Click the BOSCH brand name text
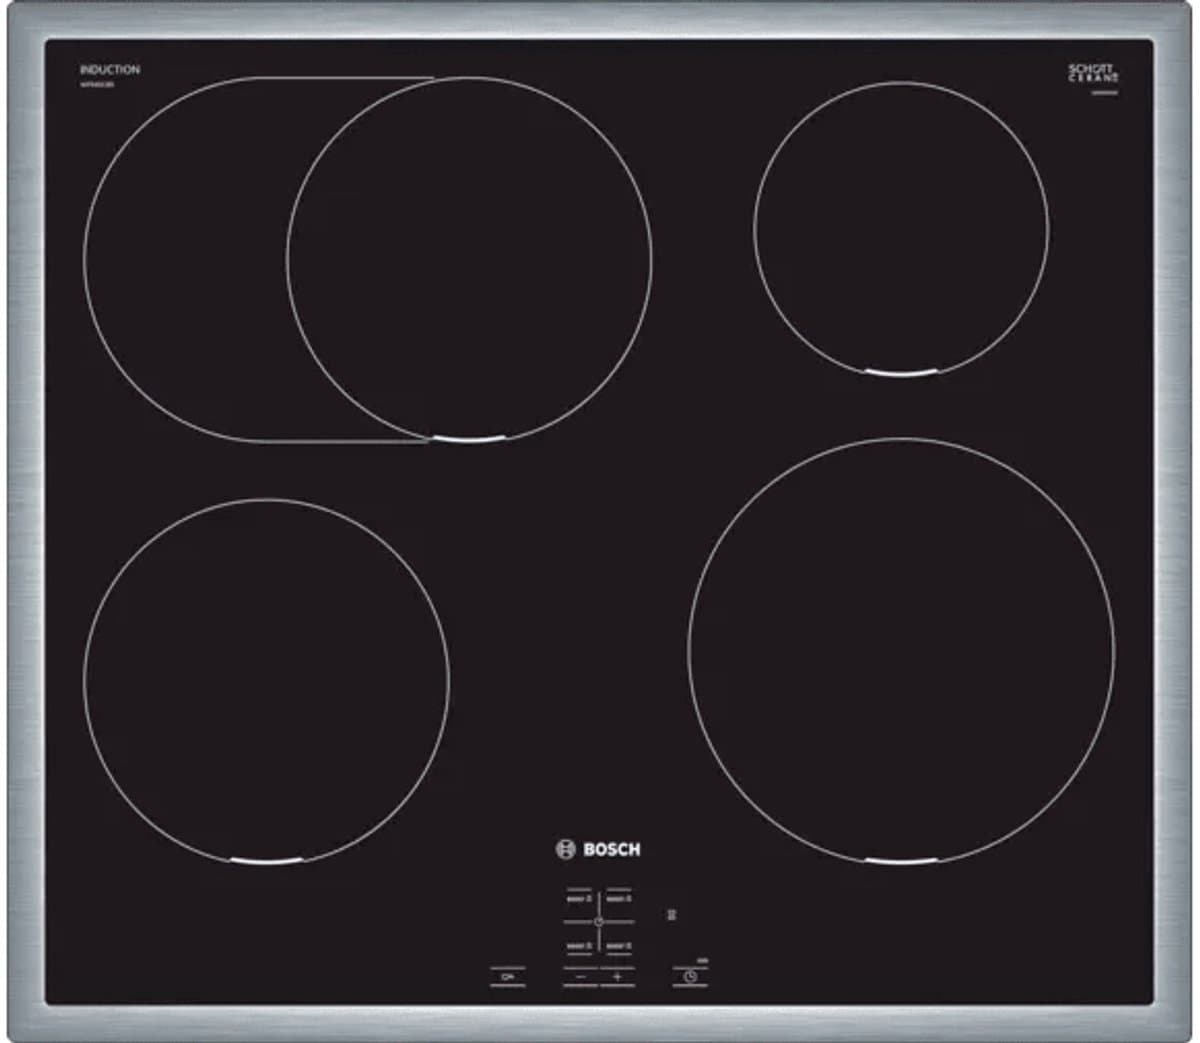 [x=611, y=849]
